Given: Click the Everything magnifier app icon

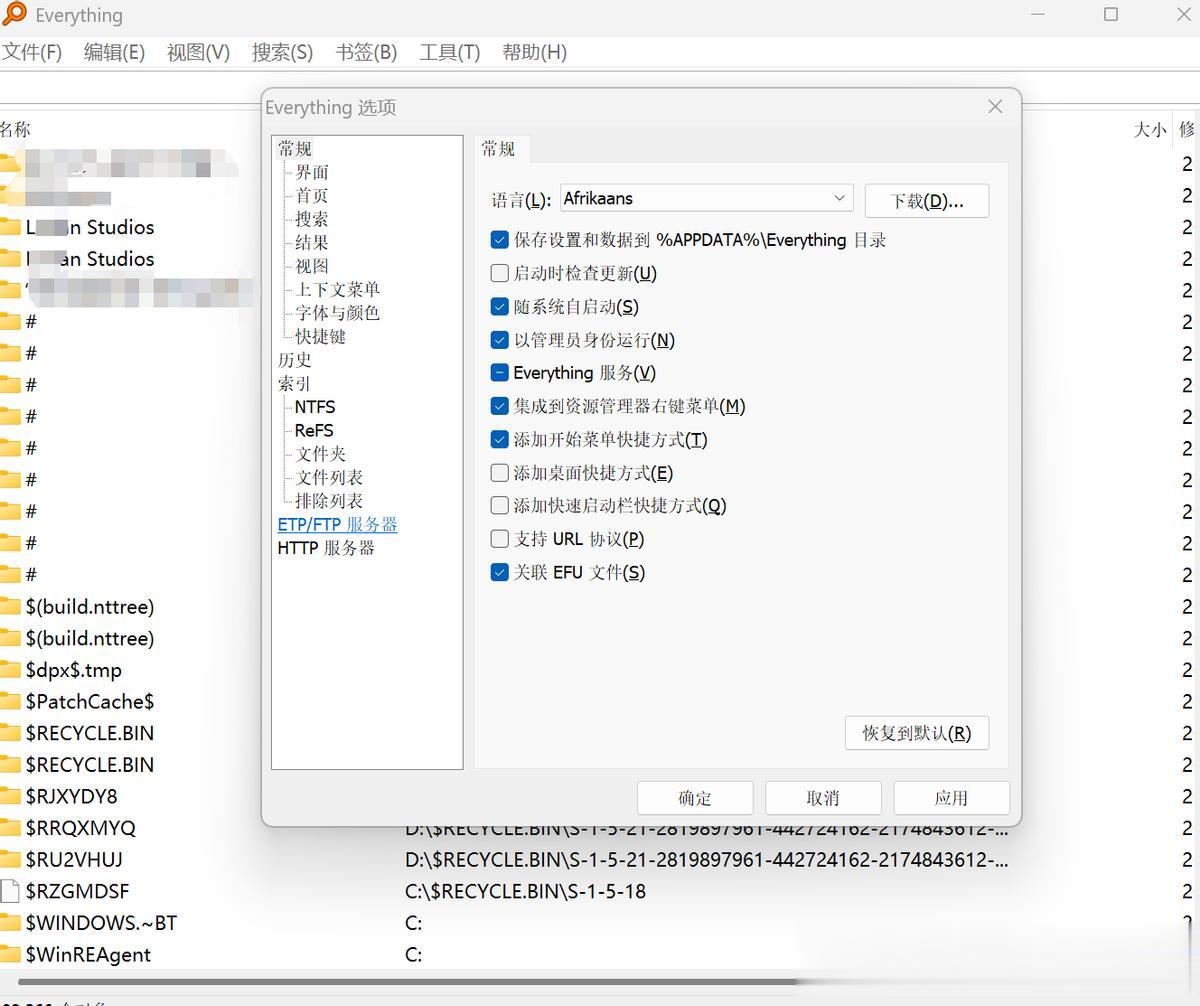Looking at the screenshot, I should point(14,14).
